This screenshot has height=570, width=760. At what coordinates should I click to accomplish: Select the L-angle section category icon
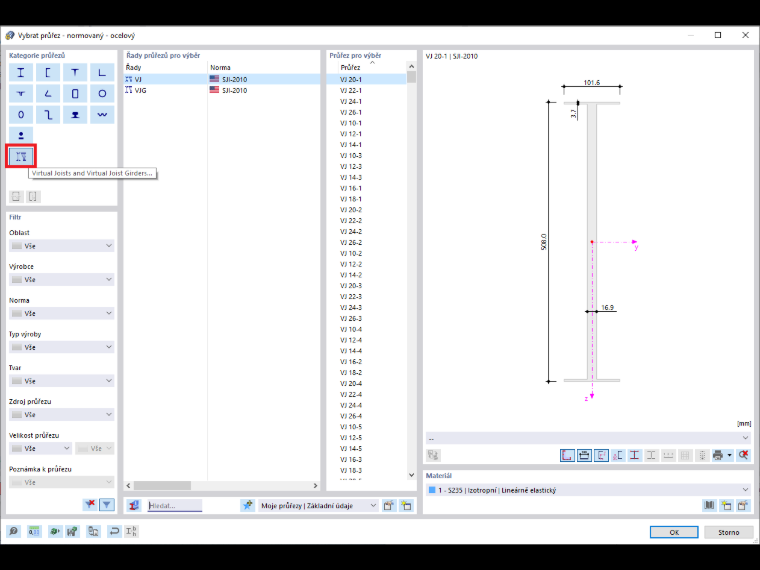pos(102,73)
